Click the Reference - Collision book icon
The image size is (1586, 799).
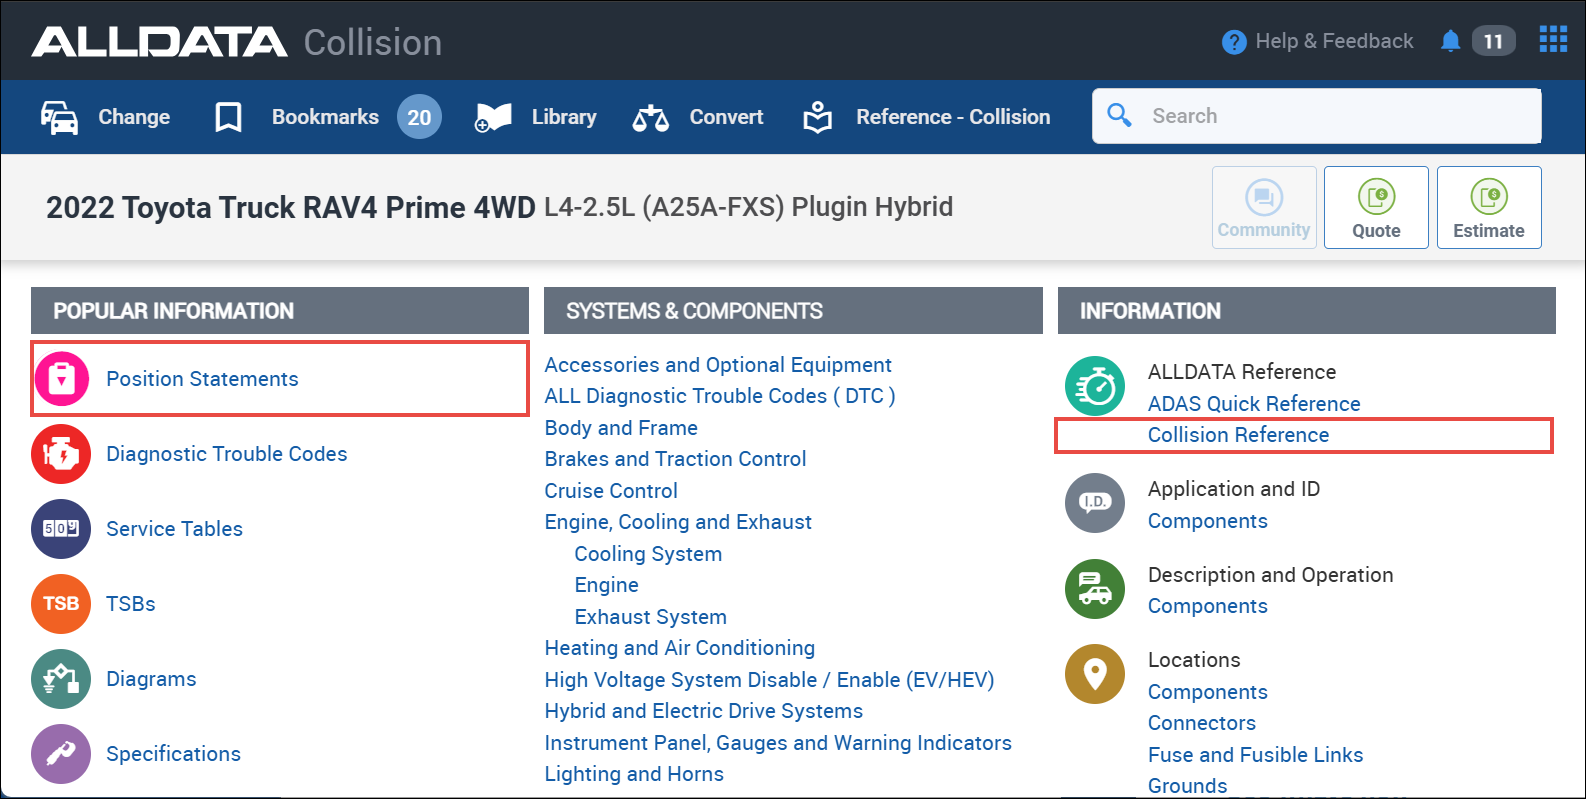(817, 117)
